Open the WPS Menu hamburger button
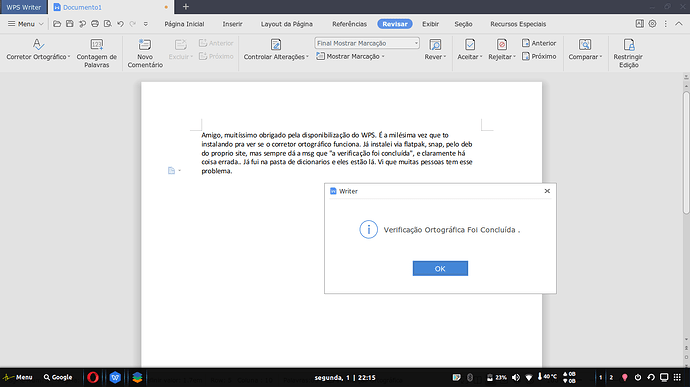690x387 pixels. click(x=25, y=24)
